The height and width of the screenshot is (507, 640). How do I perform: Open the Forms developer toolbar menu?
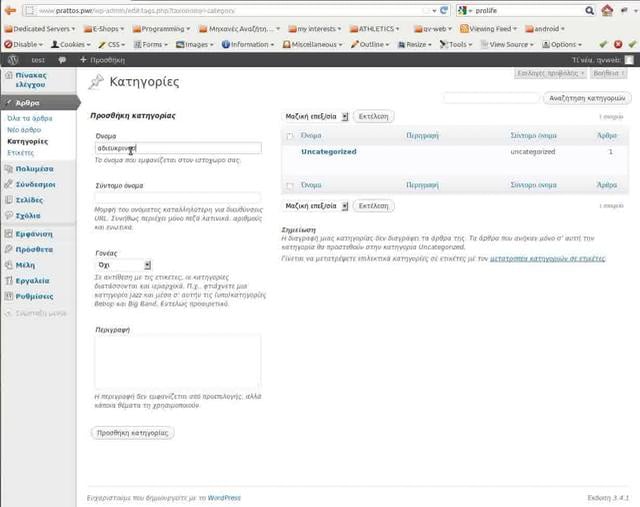coord(151,44)
